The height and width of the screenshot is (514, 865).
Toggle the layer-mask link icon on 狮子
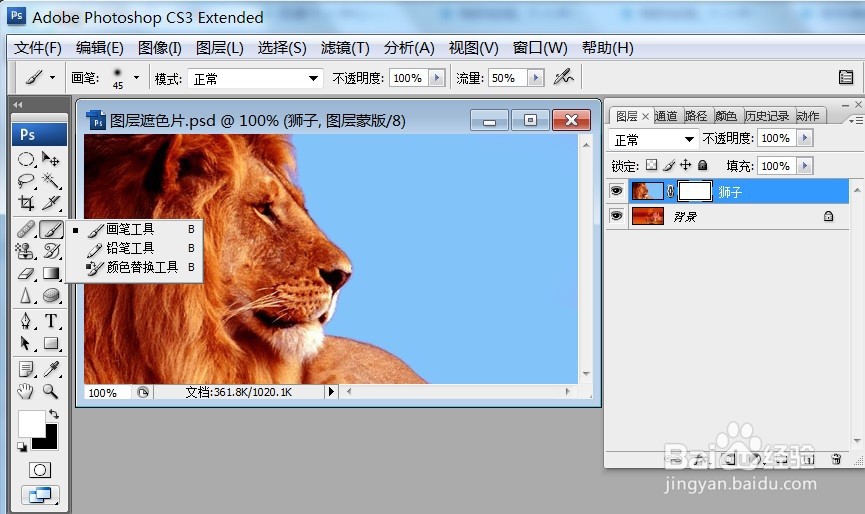coord(670,191)
